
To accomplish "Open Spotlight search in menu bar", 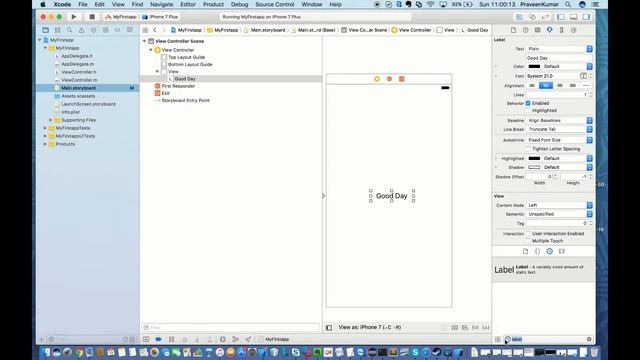I will (x=568, y=4).
